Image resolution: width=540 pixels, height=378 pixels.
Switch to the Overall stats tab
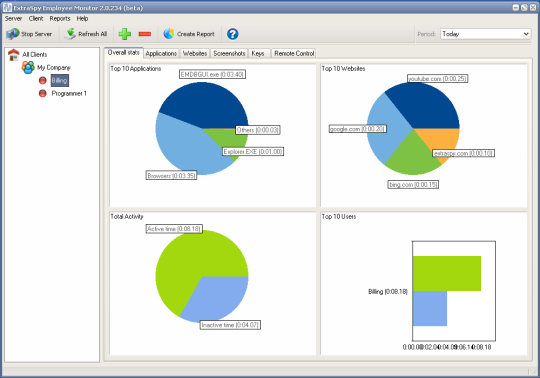point(124,53)
